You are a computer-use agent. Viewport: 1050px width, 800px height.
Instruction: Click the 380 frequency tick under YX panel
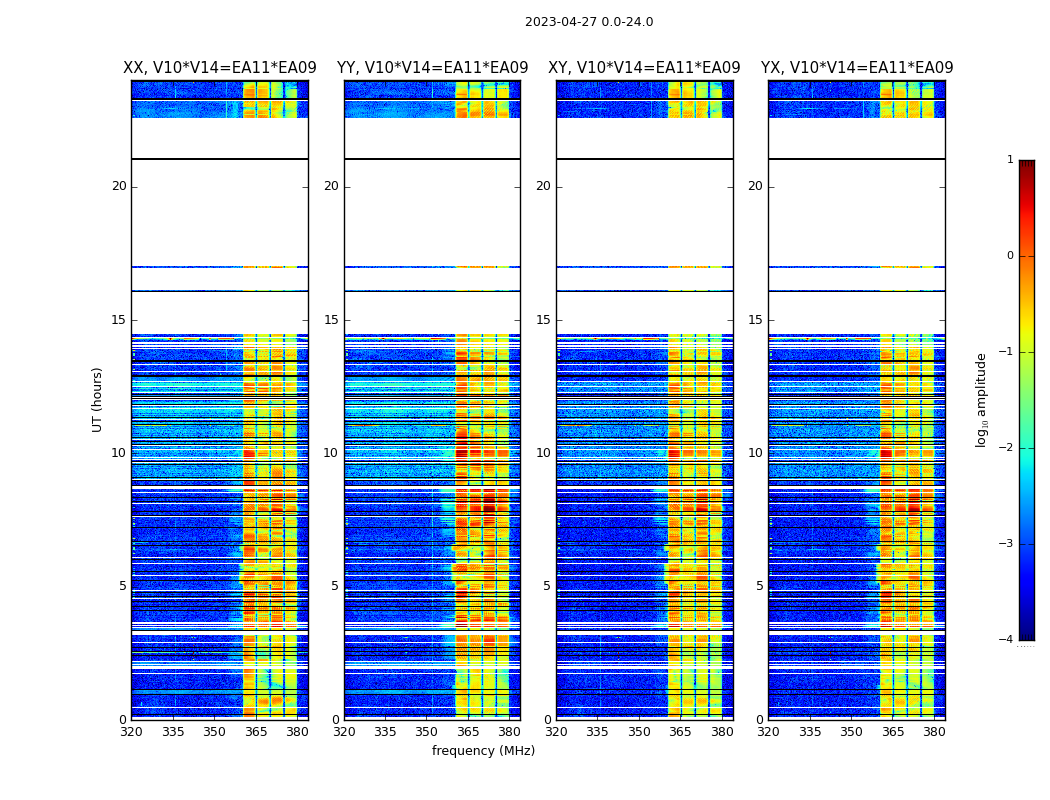click(934, 732)
